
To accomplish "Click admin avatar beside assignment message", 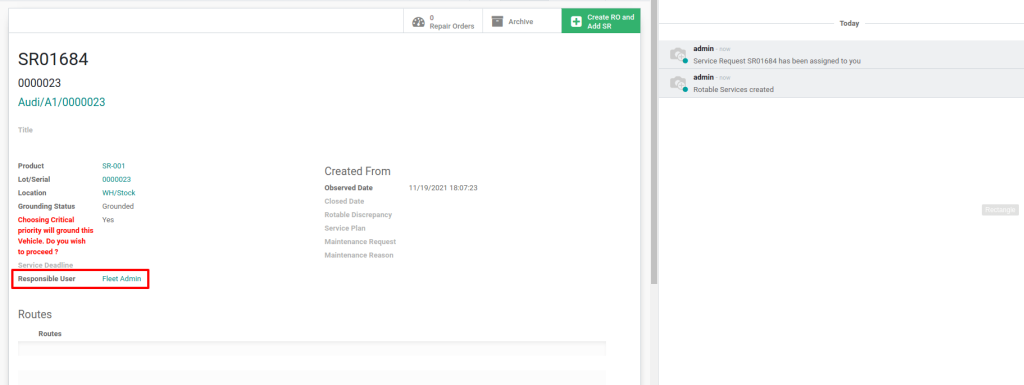I will tap(679, 55).
